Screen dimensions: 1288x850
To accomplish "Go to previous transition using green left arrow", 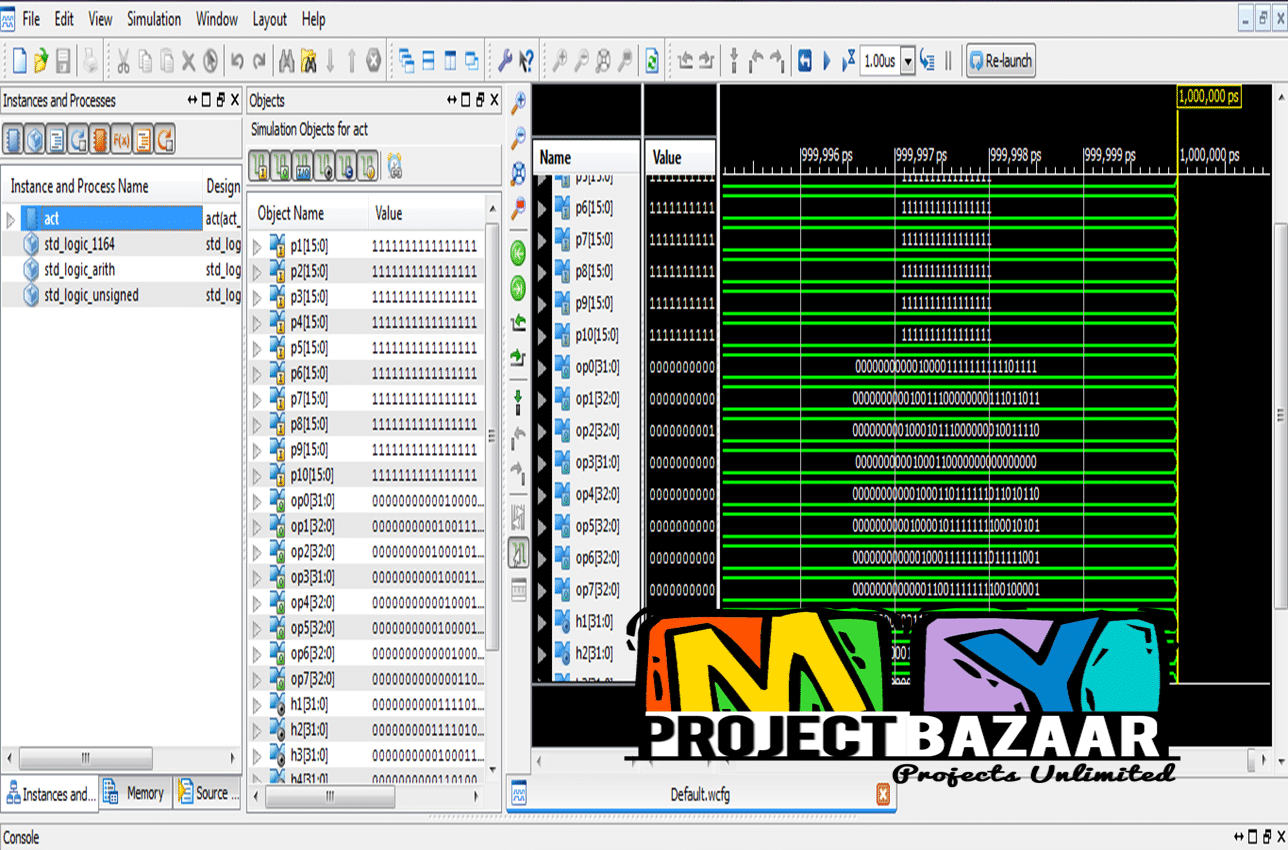I will click(518, 251).
